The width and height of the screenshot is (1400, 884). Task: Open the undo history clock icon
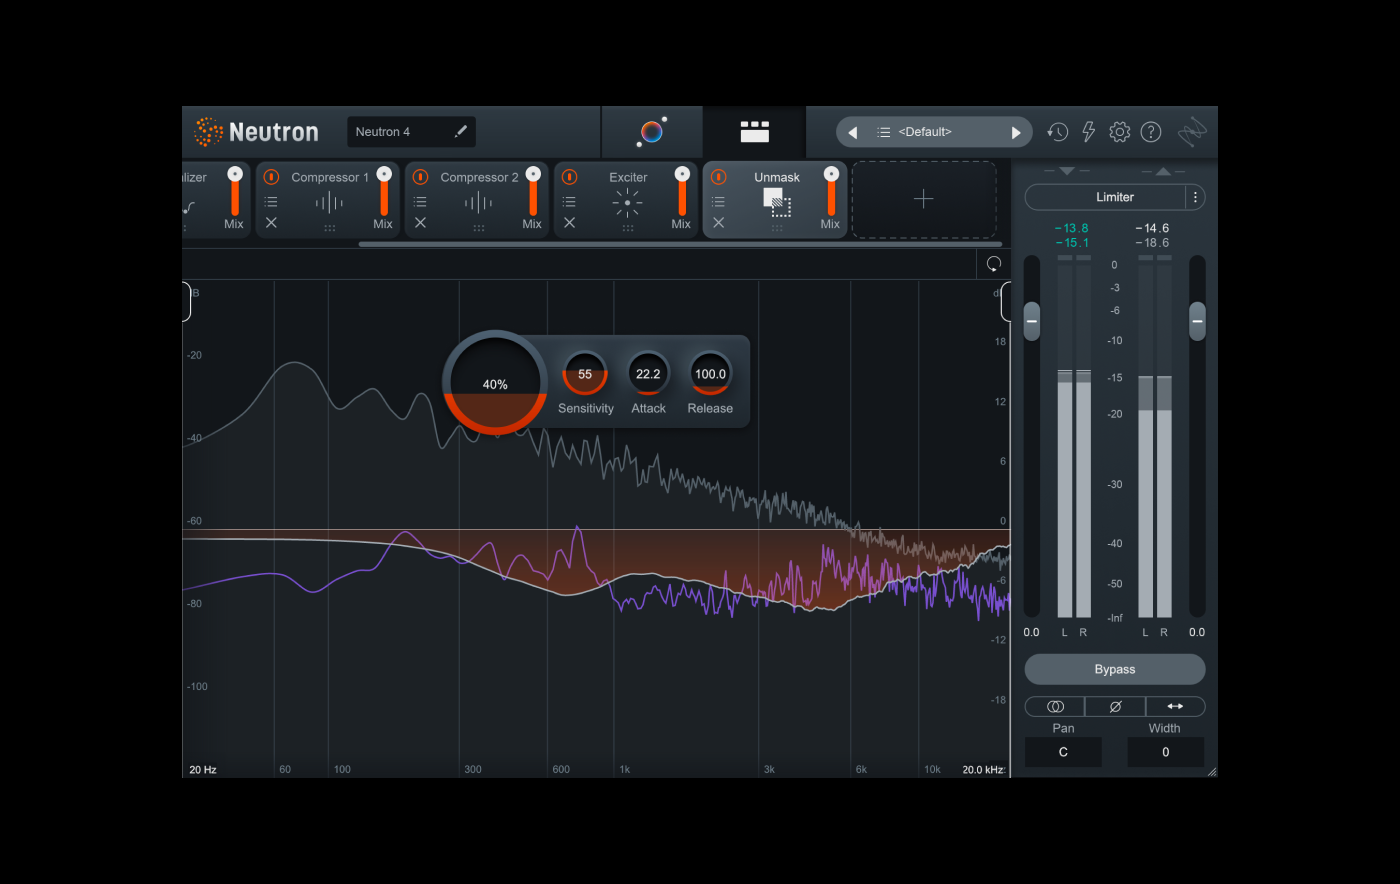point(1057,132)
